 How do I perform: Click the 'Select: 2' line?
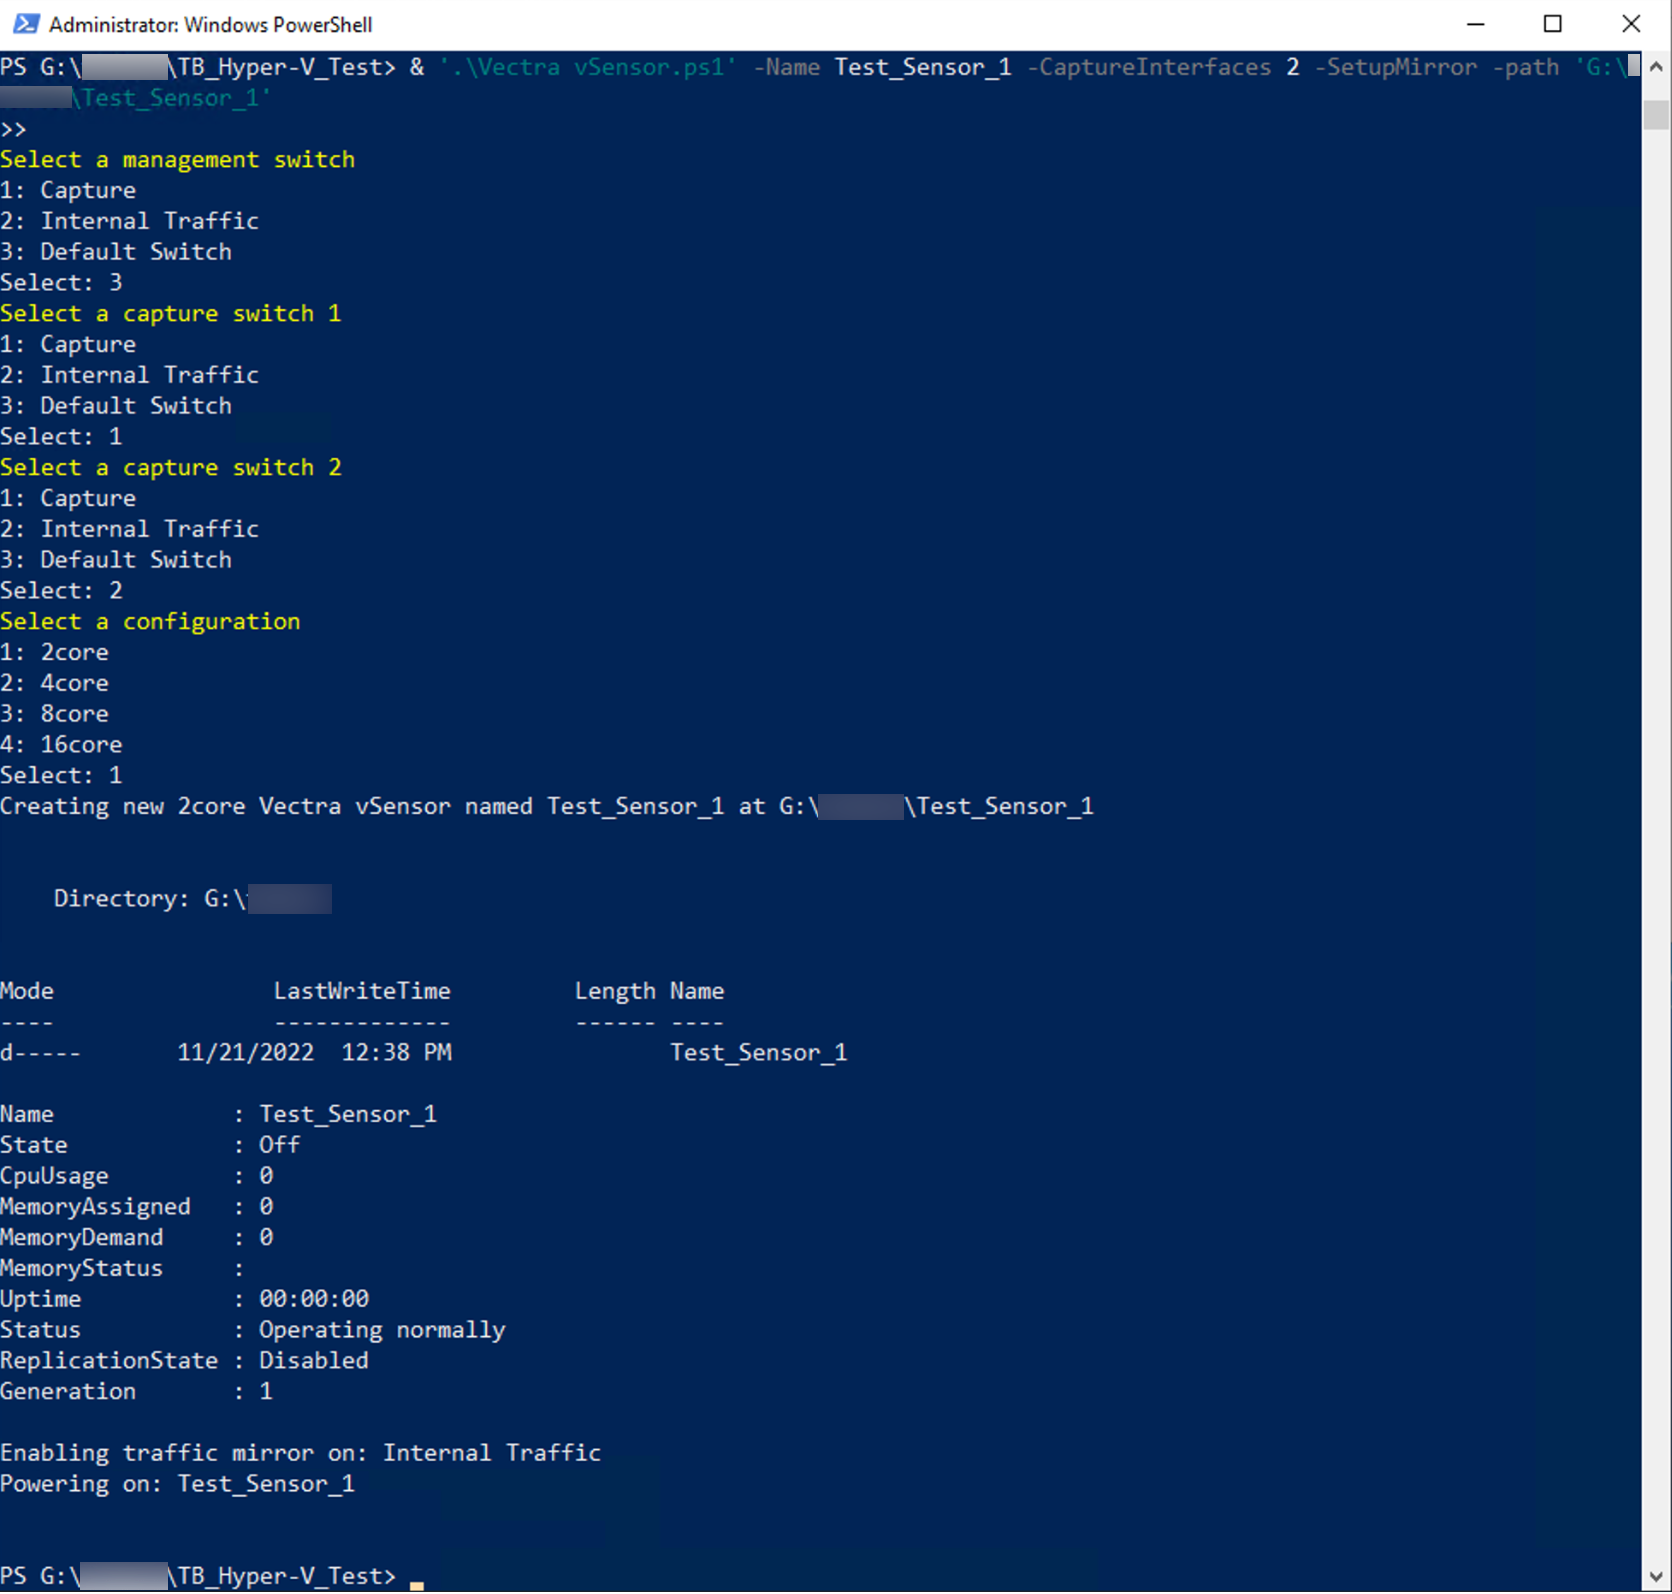(61, 591)
